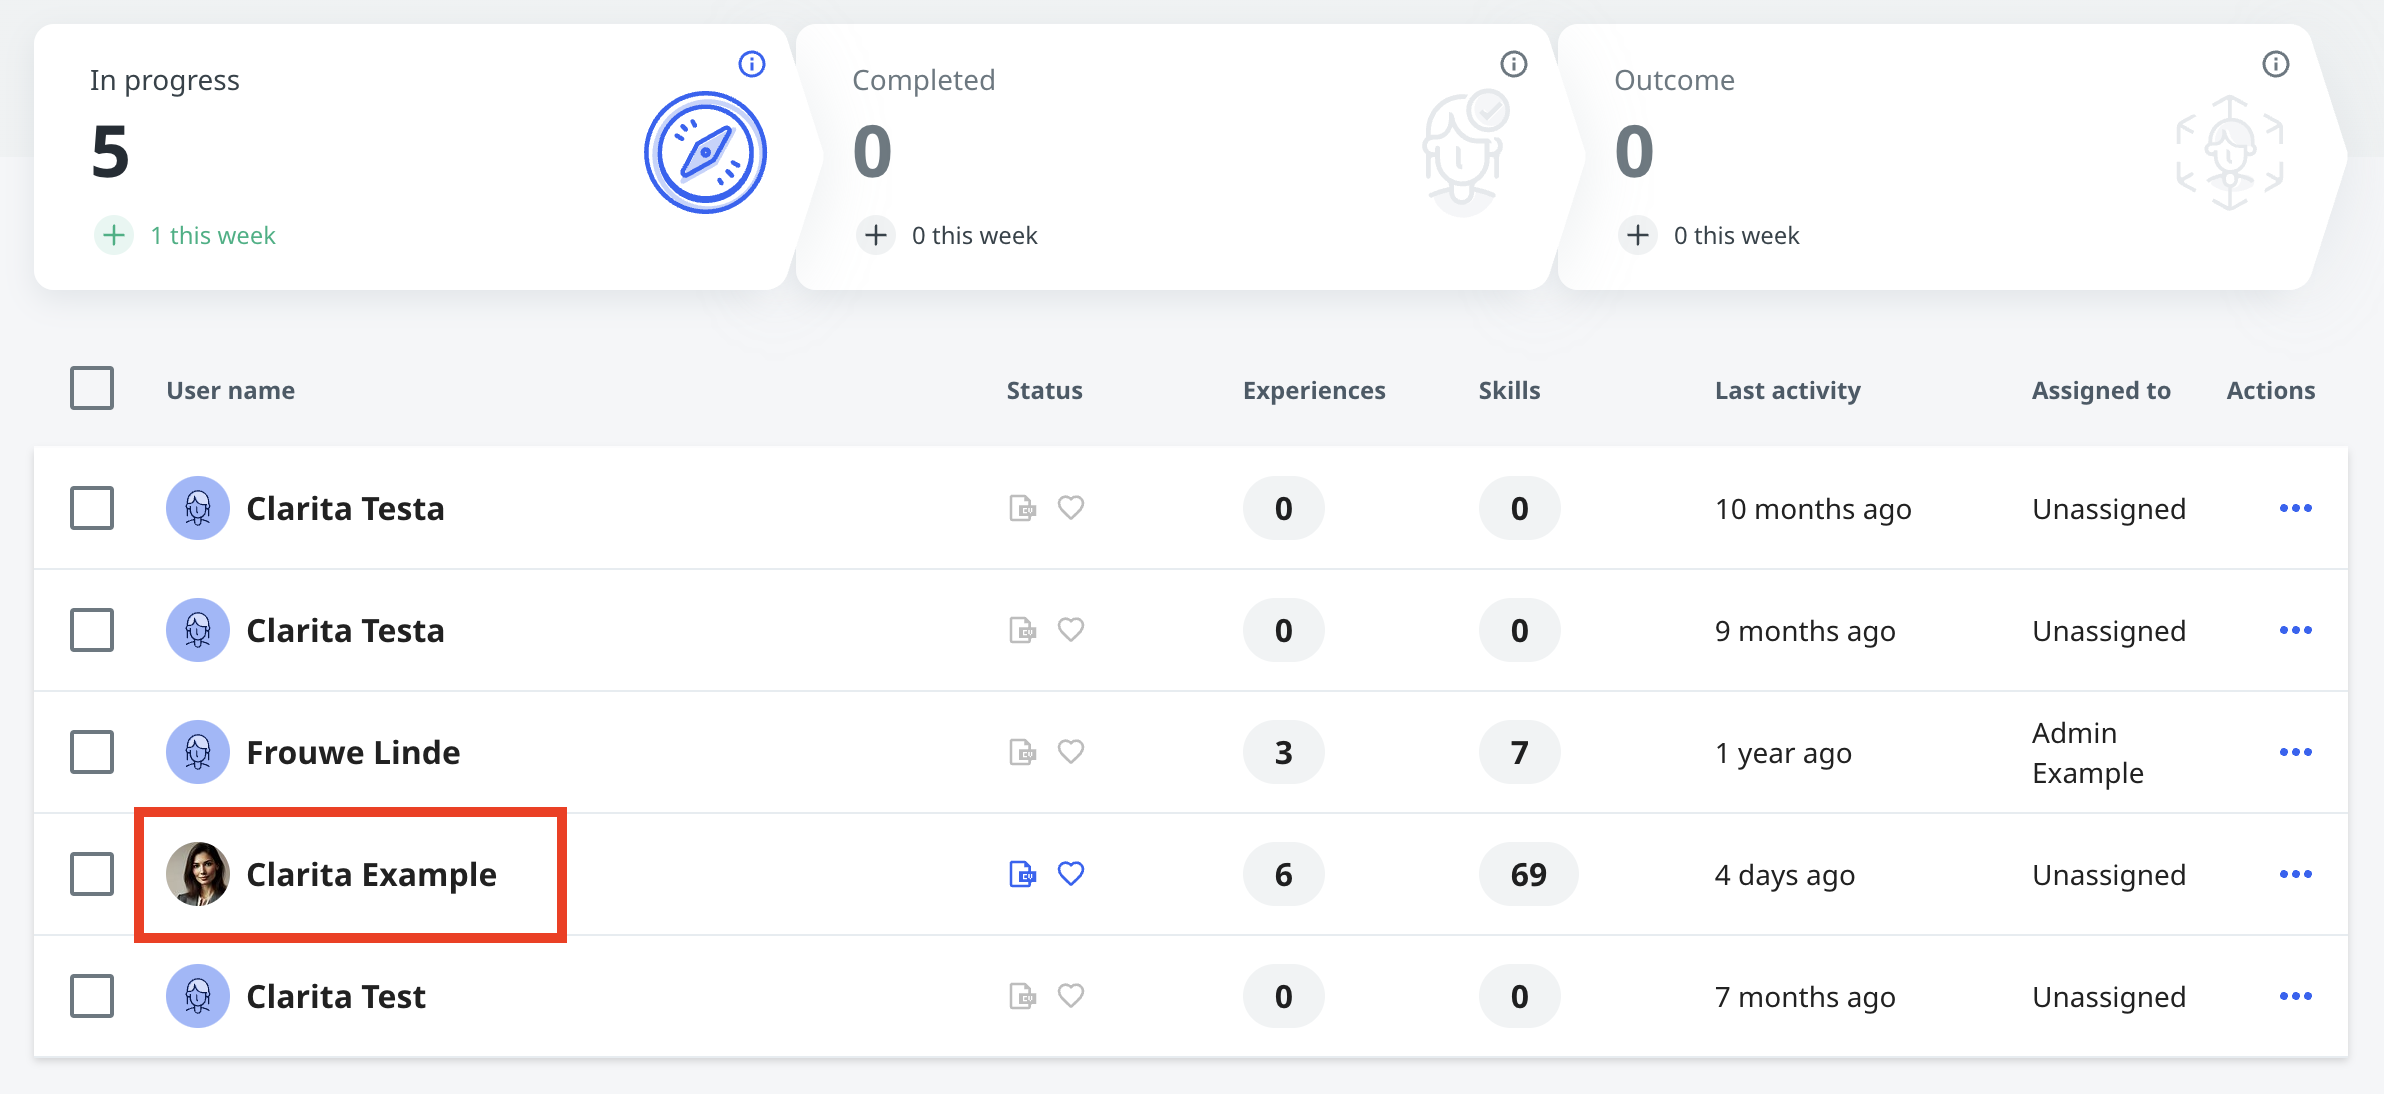Sort by the User name column header
Image resolution: width=2384 pixels, height=1094 pixels.
point(230,390)
